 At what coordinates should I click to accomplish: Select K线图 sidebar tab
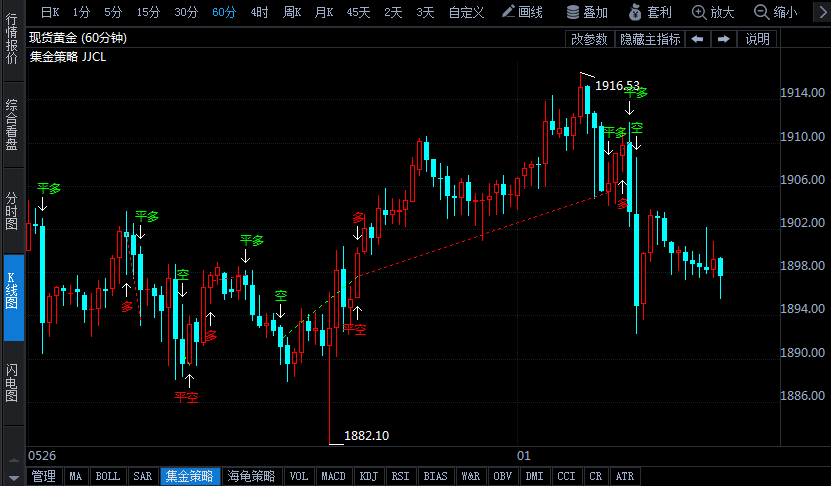click(x=14, y=297)
